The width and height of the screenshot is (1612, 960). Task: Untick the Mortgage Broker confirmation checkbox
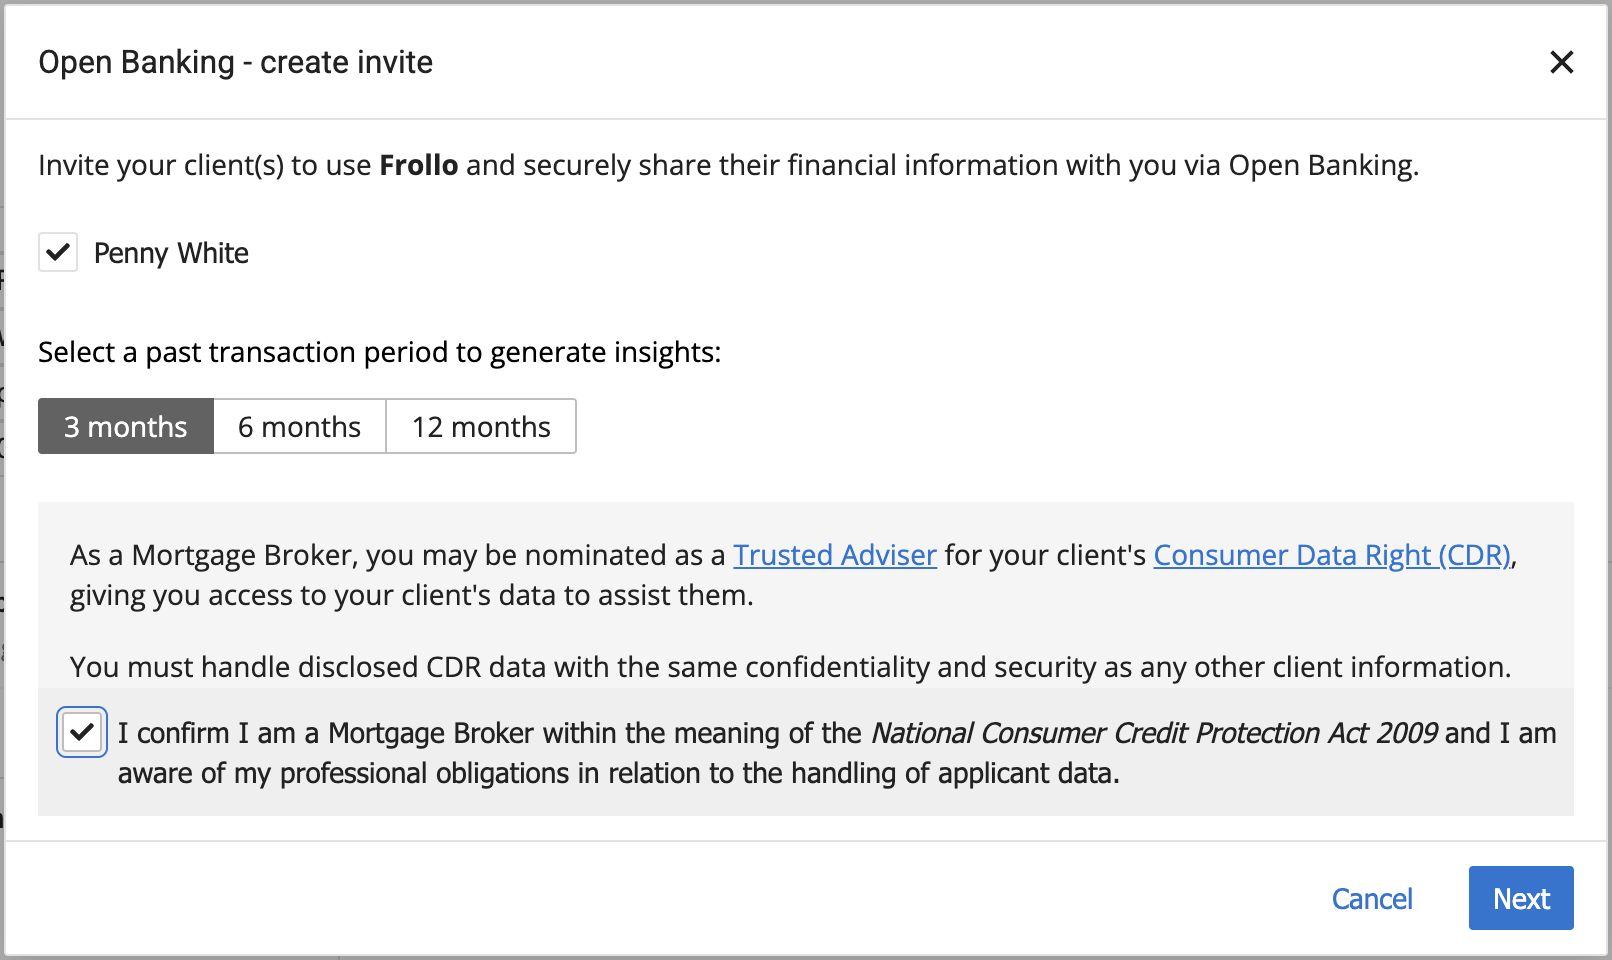[x=82, y=733]
